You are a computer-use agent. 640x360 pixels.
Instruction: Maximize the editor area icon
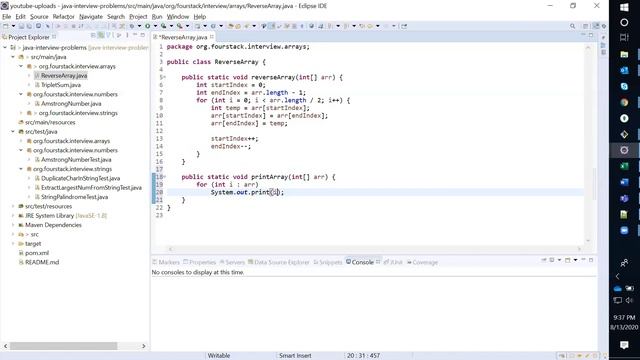pyautogui.click(x=591, y=36)
